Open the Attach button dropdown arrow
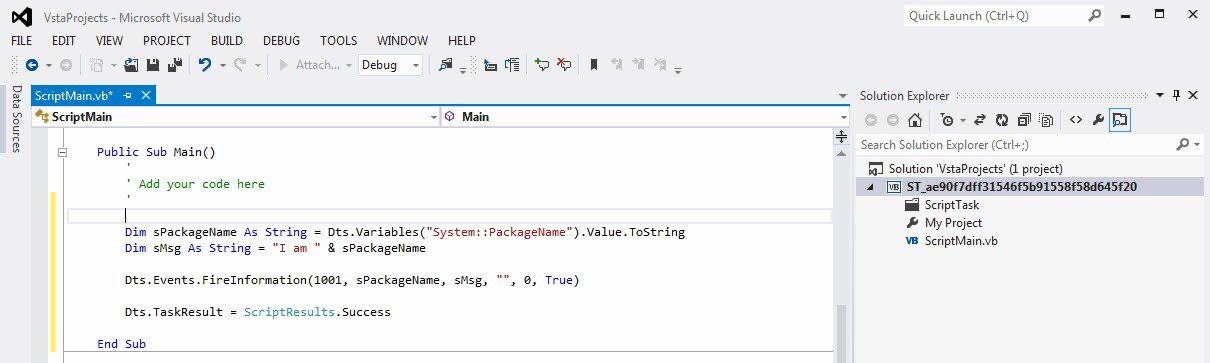Viewport: 1210px width, 363px height. pyautogui.click(x=348, y=65)
